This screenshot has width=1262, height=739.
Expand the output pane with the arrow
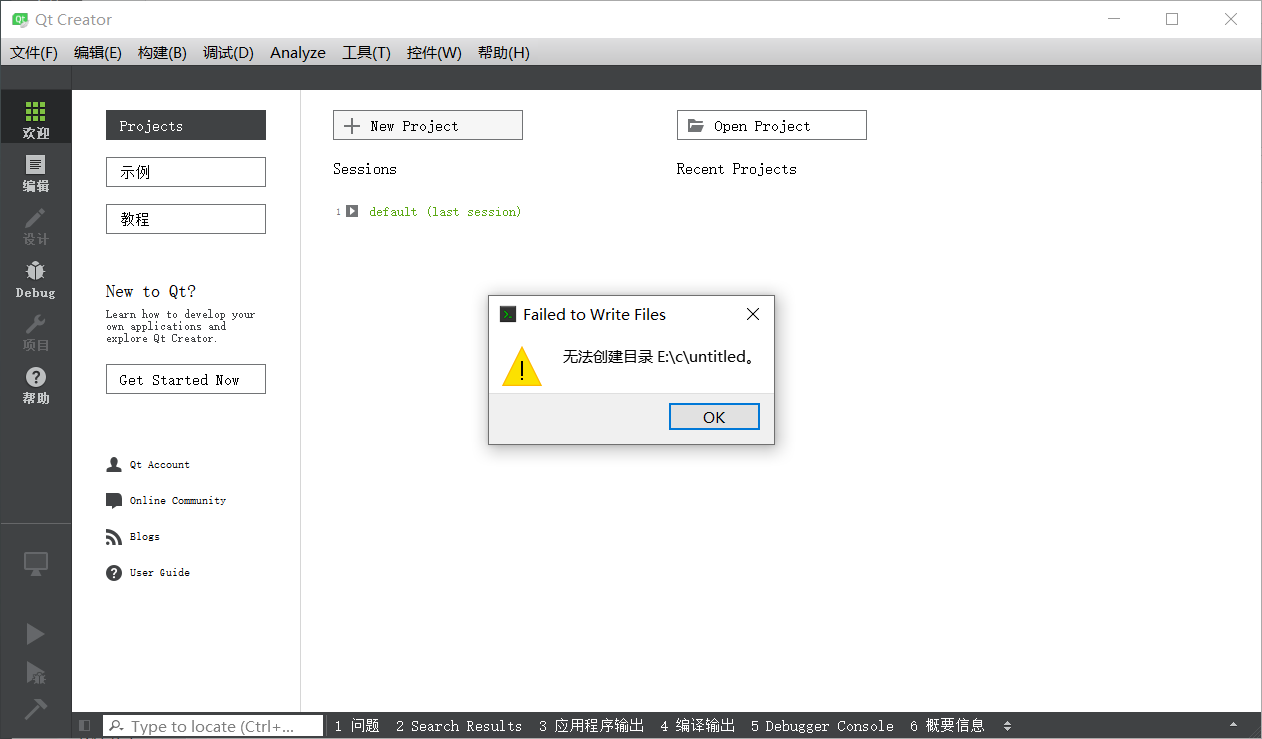(1233, 725)
